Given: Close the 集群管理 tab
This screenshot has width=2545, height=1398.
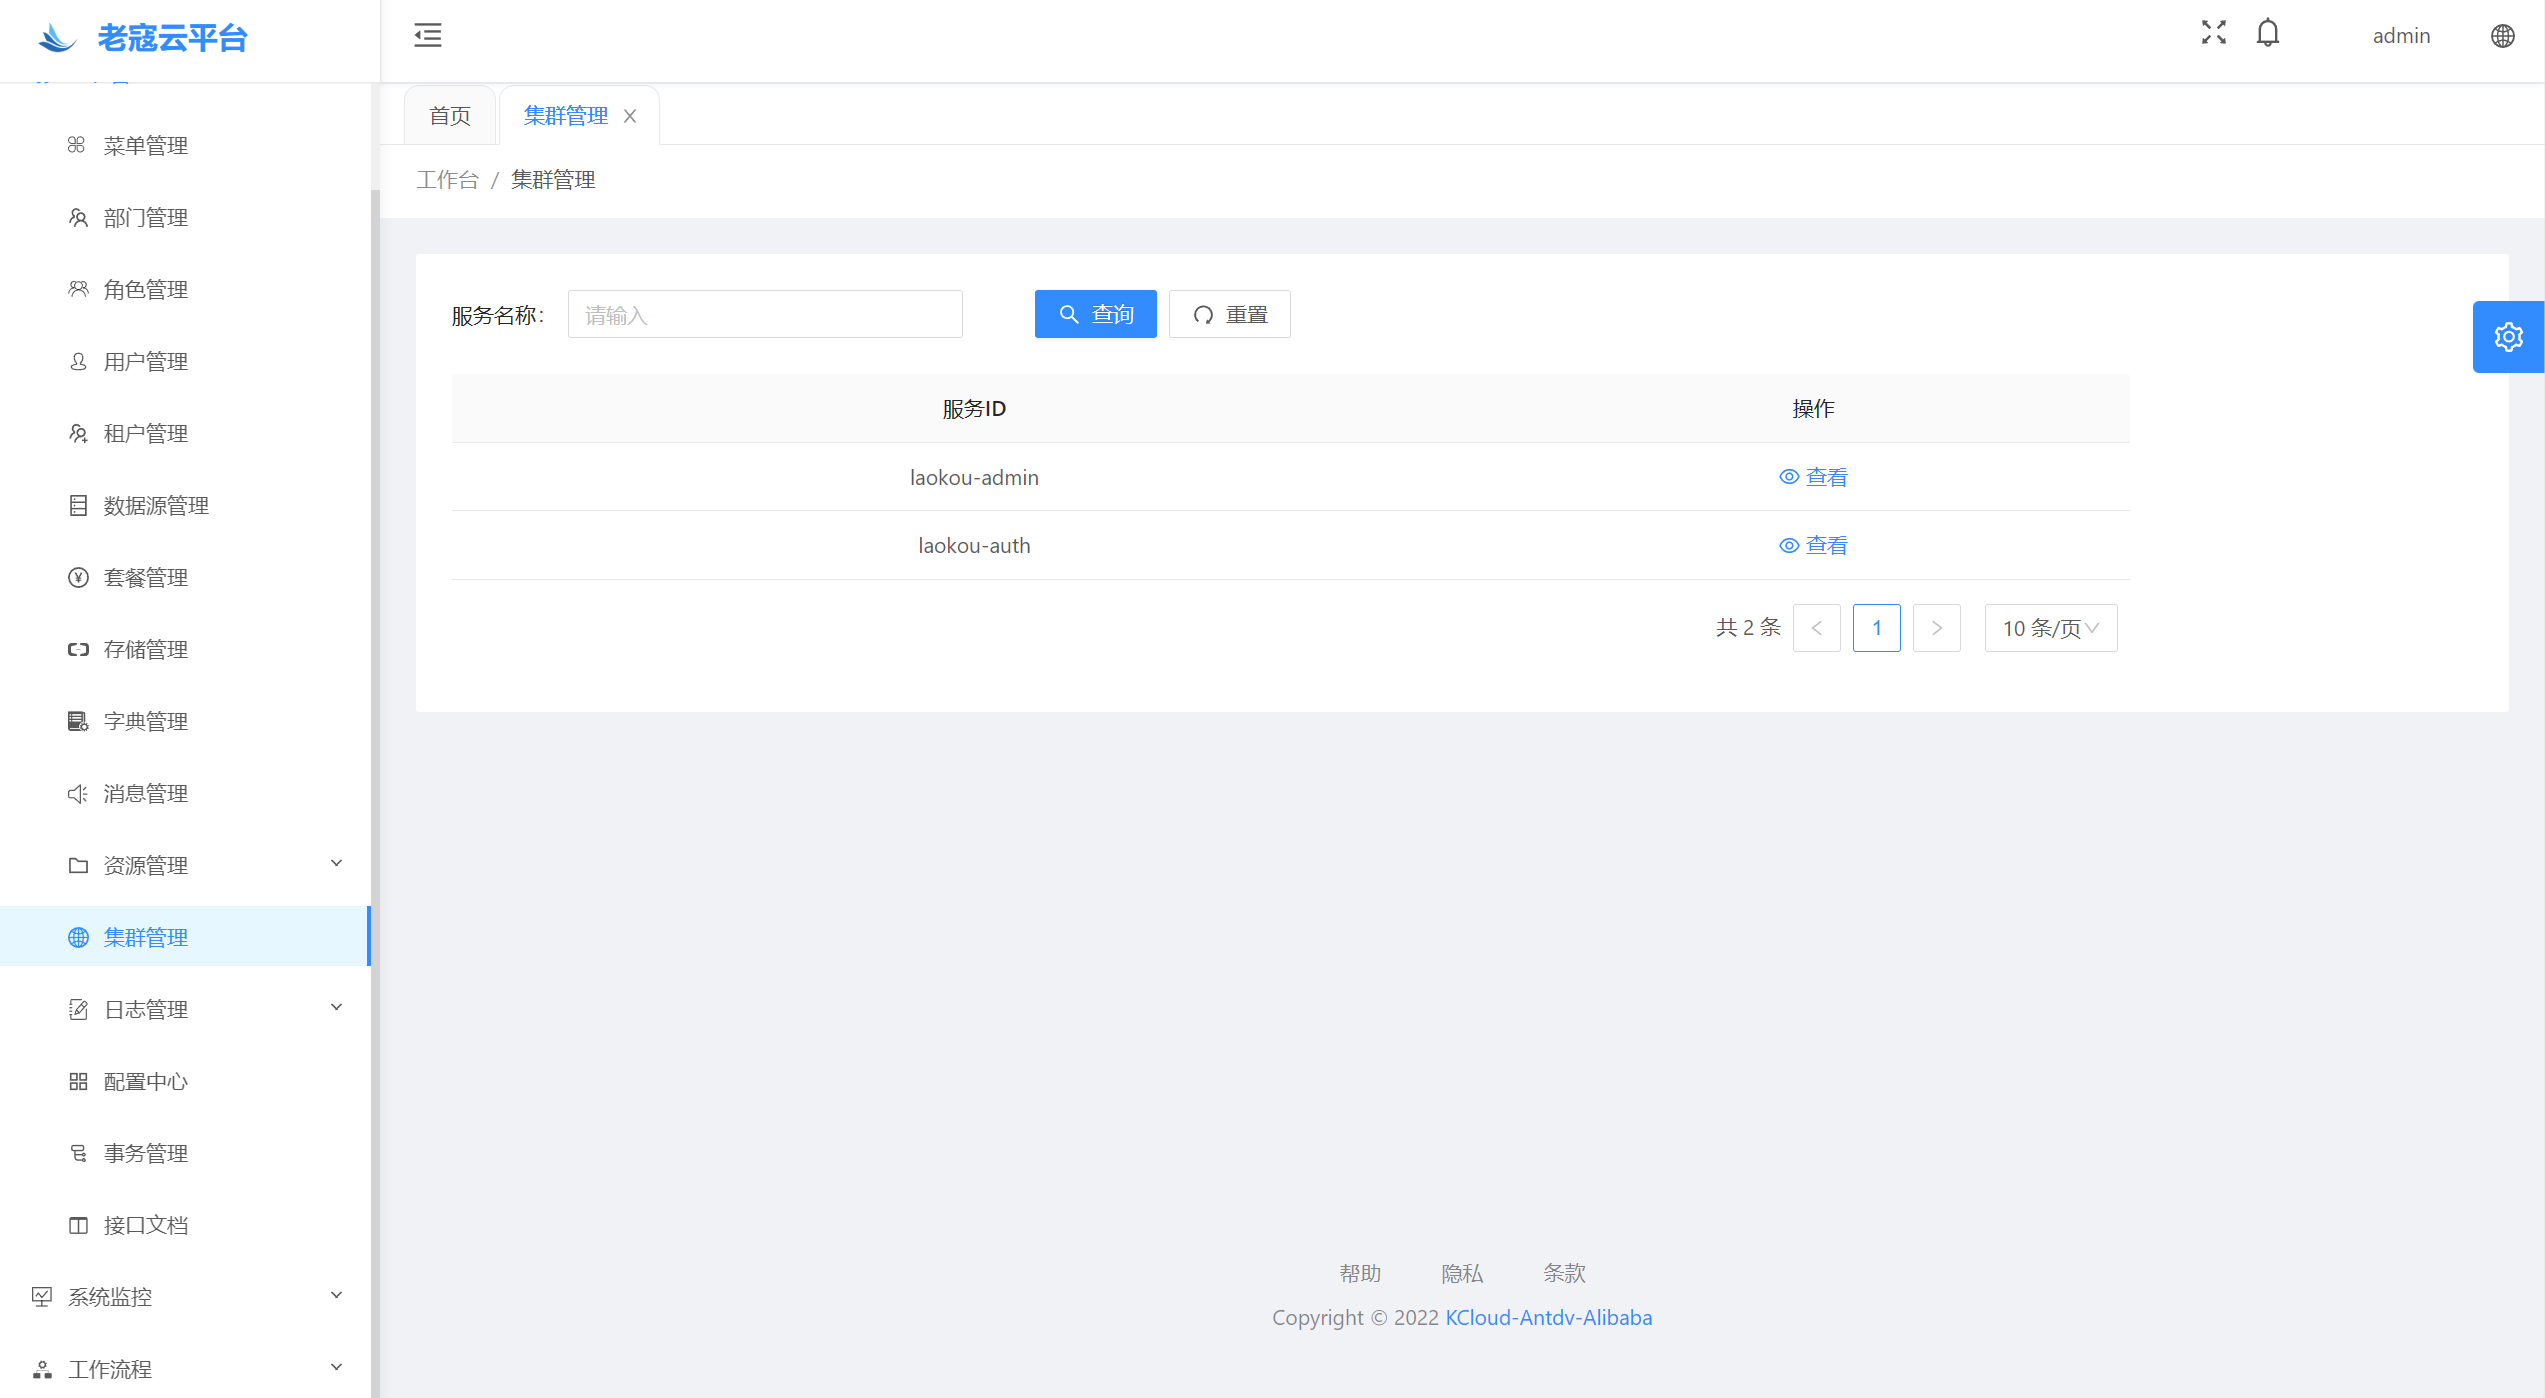Looking at the screenshot, I should pos(630,116).
